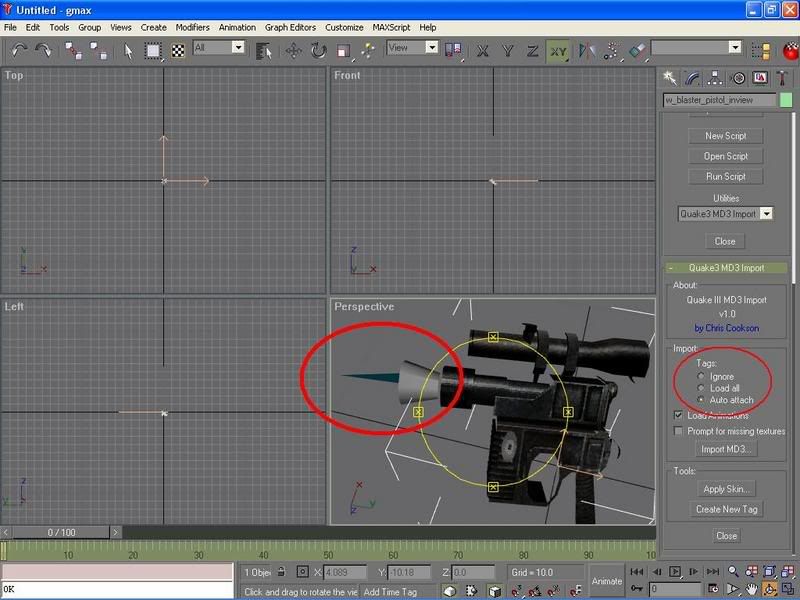Select the Auto attach tags radio button
The height and width of the screenshot is (600, 800).
(701, 400)
